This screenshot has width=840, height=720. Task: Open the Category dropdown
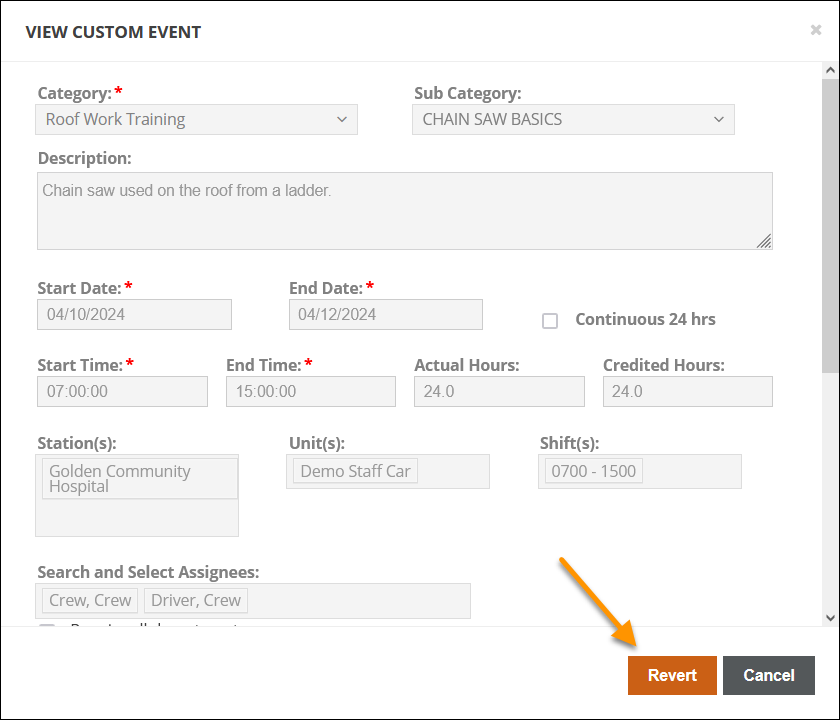(x=197, y=119)
